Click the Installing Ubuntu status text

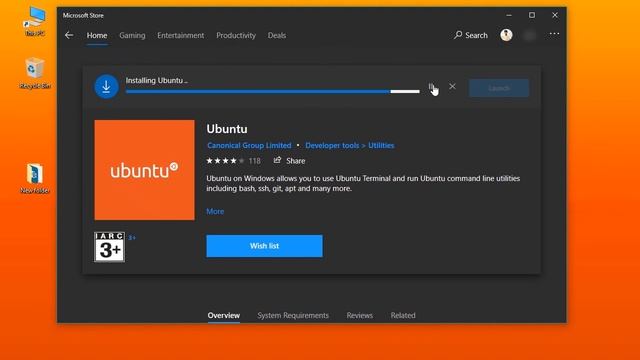pos(157,80)
